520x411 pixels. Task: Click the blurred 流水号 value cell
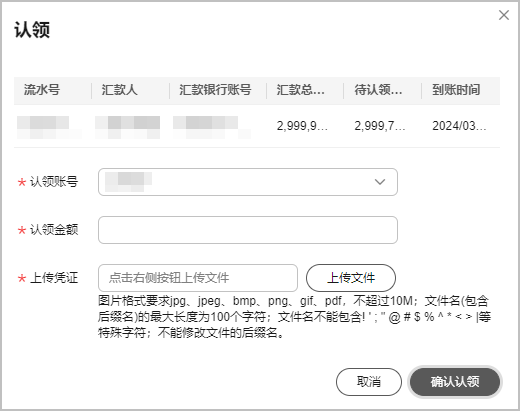(x=49, y=127)
